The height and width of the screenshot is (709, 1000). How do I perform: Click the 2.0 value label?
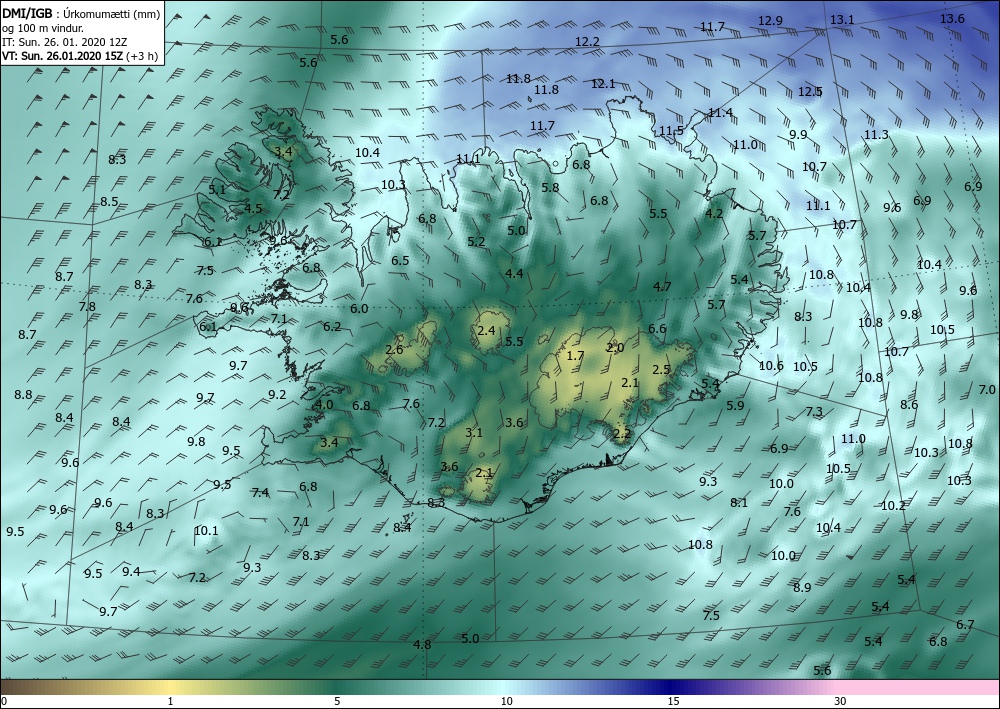(x=615, y=348)
